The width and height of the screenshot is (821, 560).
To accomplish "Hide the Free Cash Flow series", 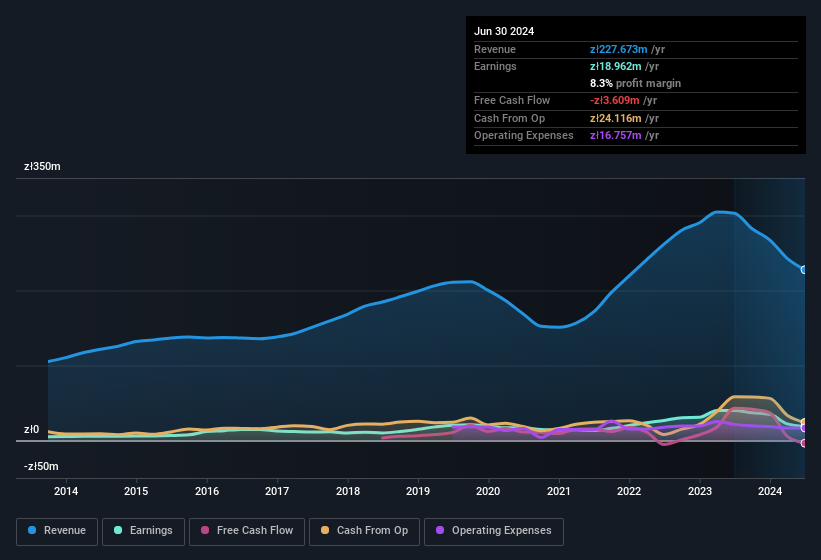I will tap(247, 531).
